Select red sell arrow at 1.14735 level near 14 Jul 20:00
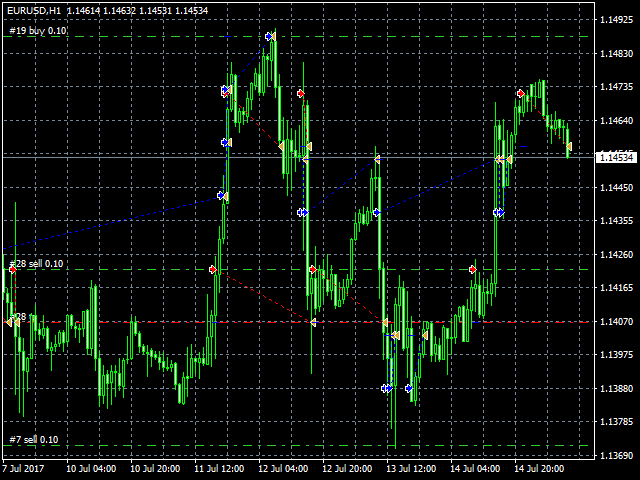This screenshot has width=640, height=480. (x=520, y=93)
